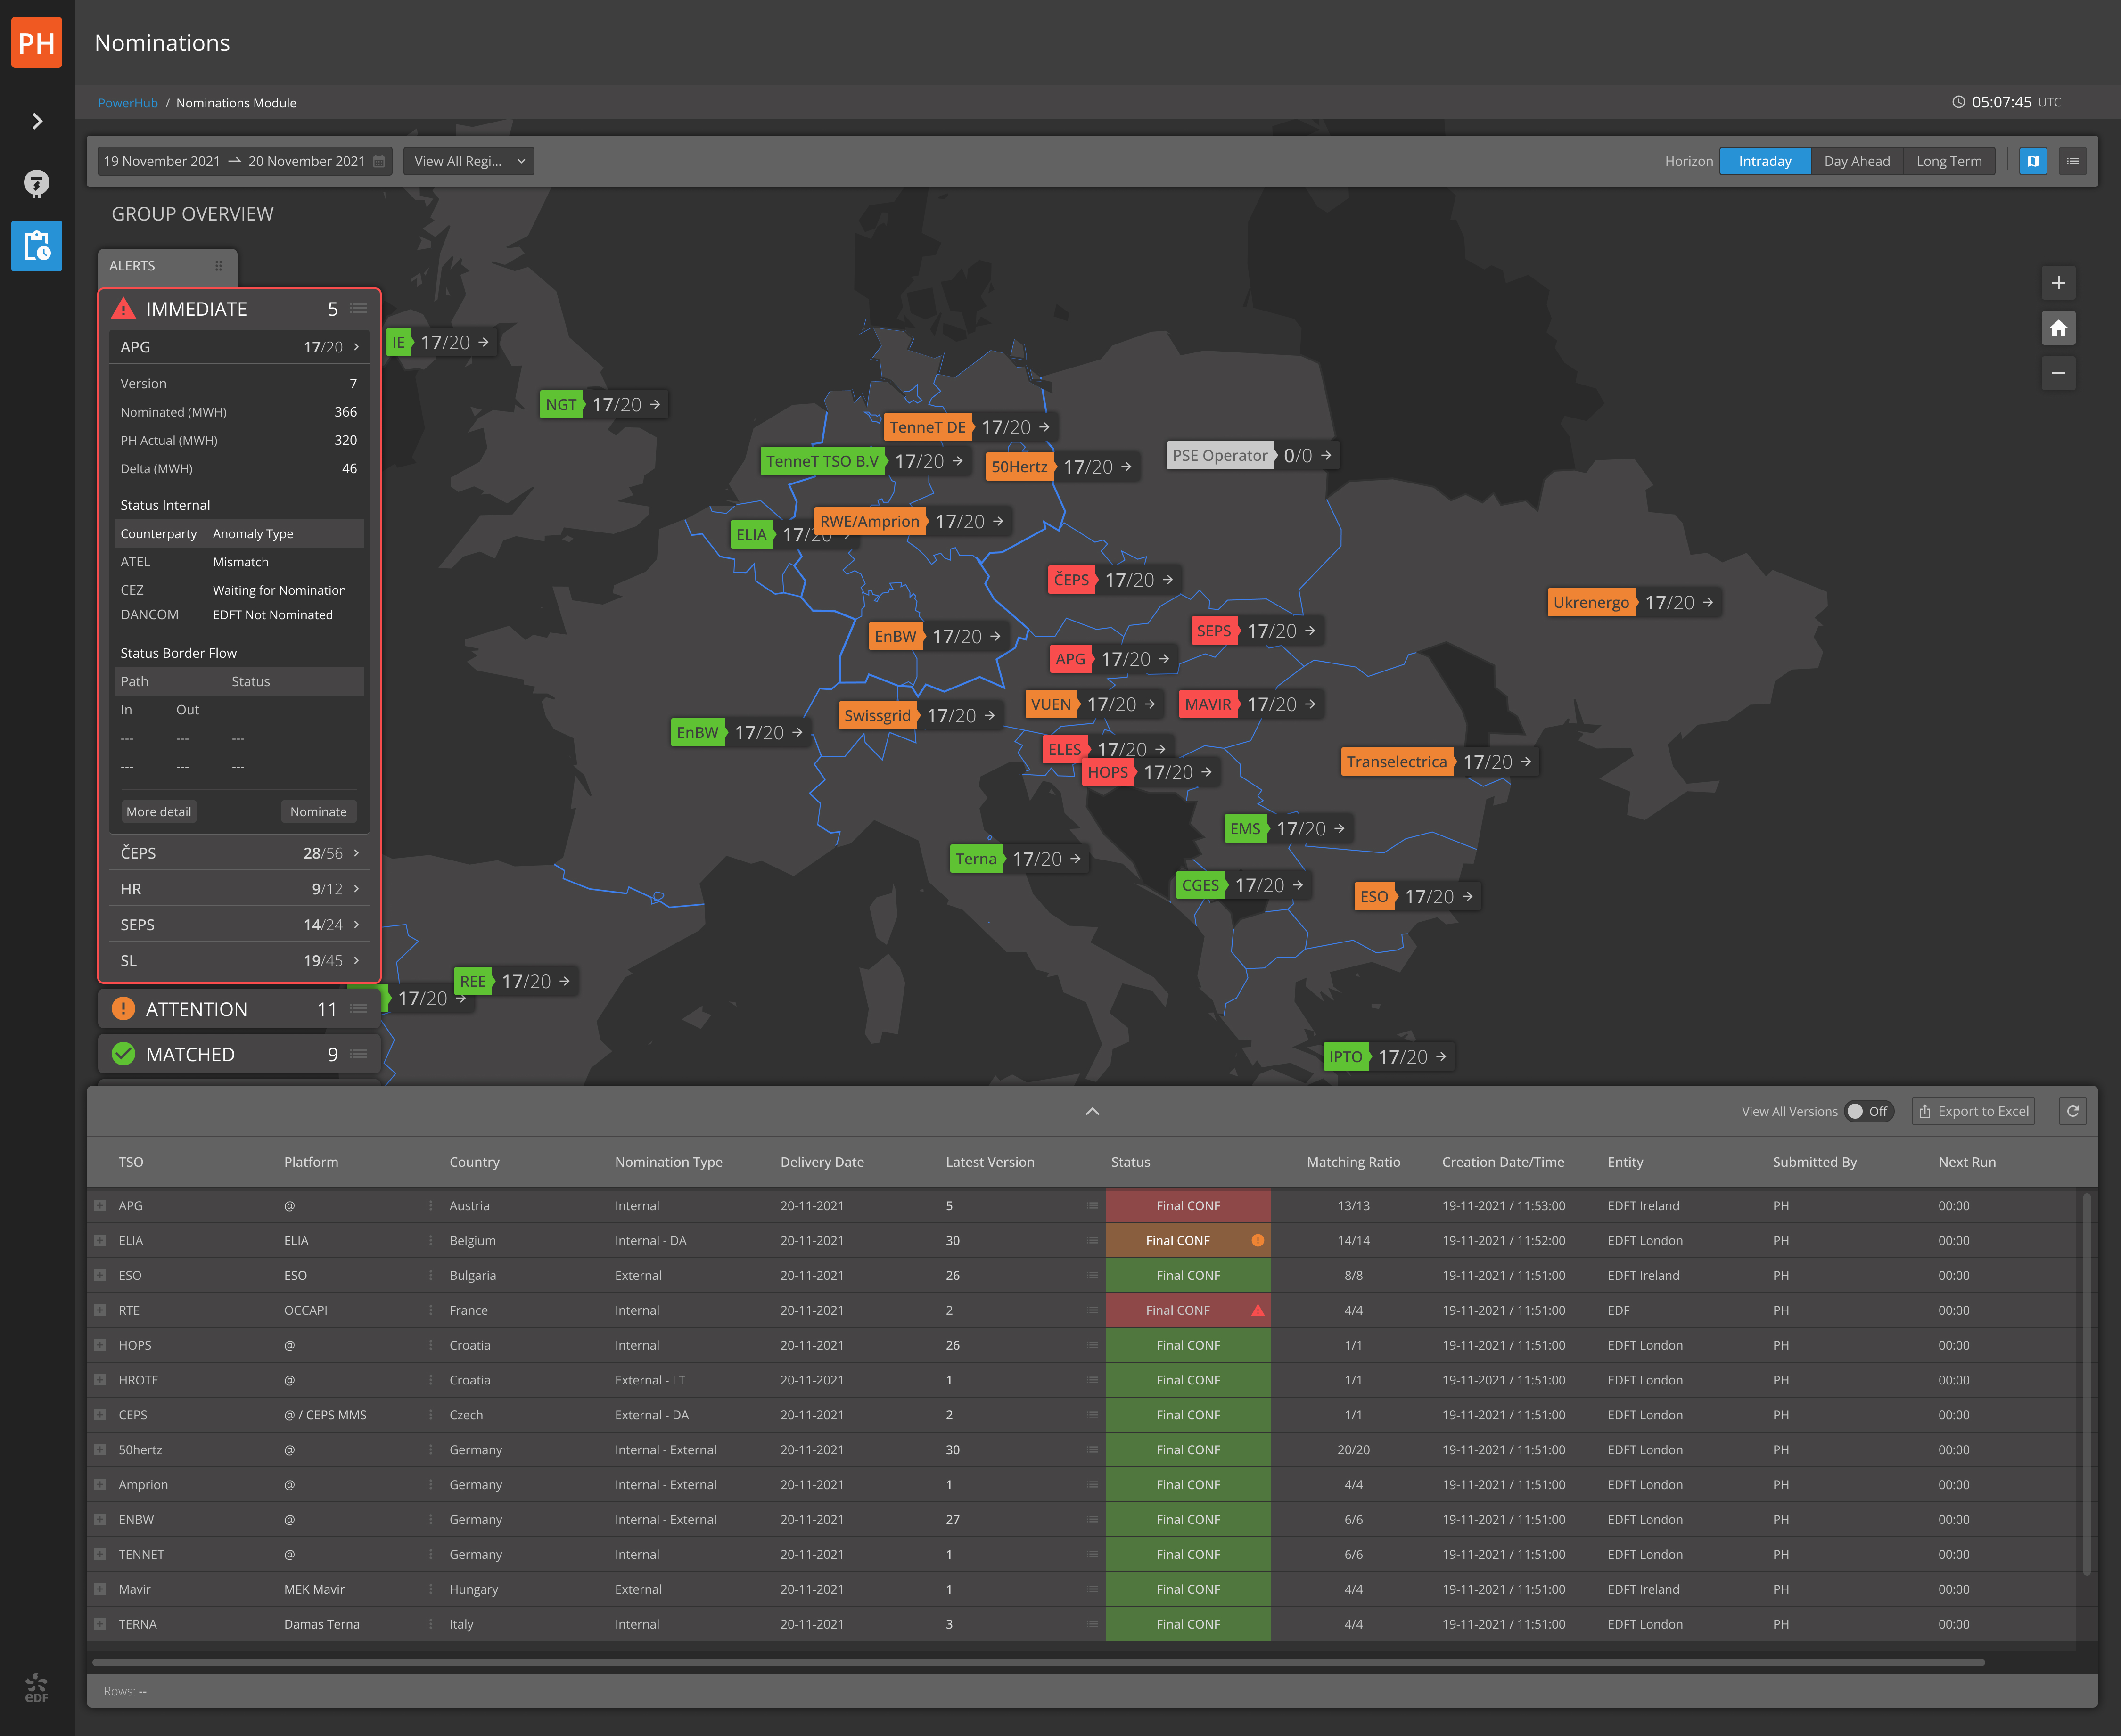The height and width of the screenshot is (1736, 2121).
Task: Select the Long Term horizon tab
Action: coord(1948,161)
